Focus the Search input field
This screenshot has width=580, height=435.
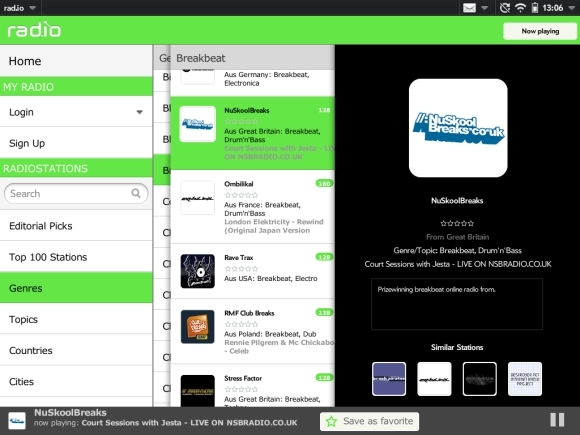[x=76, y=193]
